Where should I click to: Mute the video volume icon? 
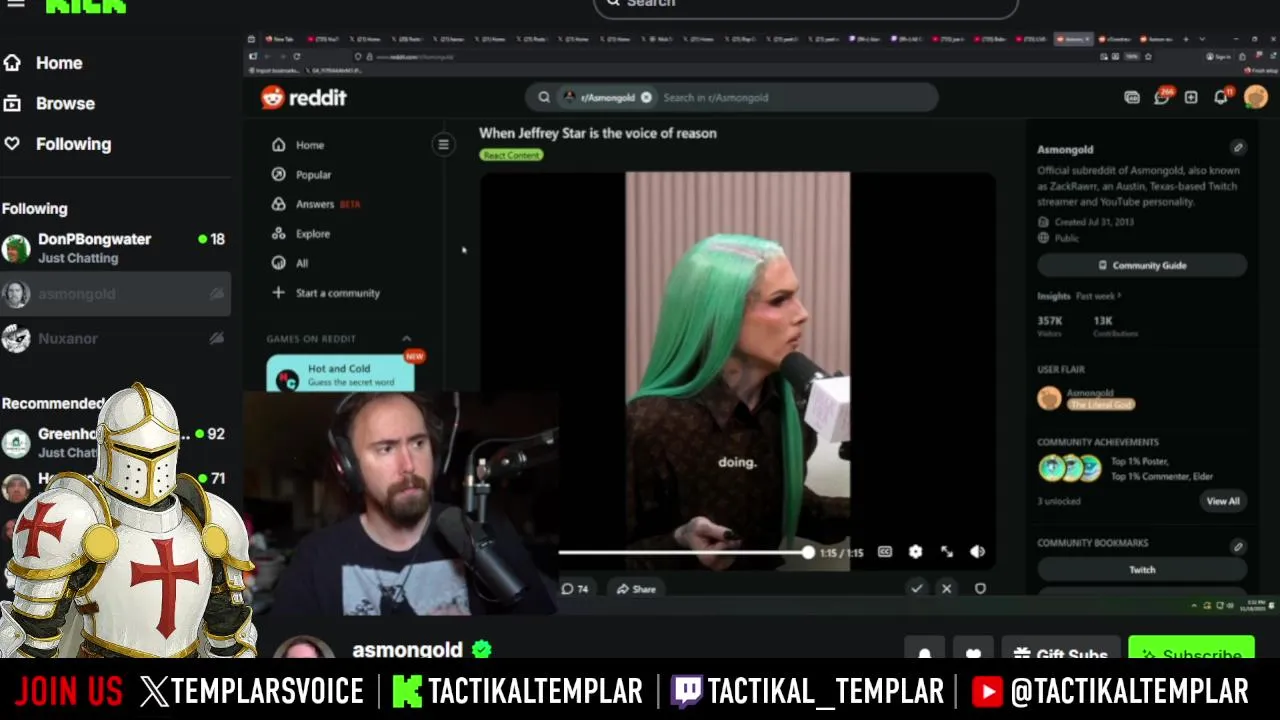(x=978, y=552)
